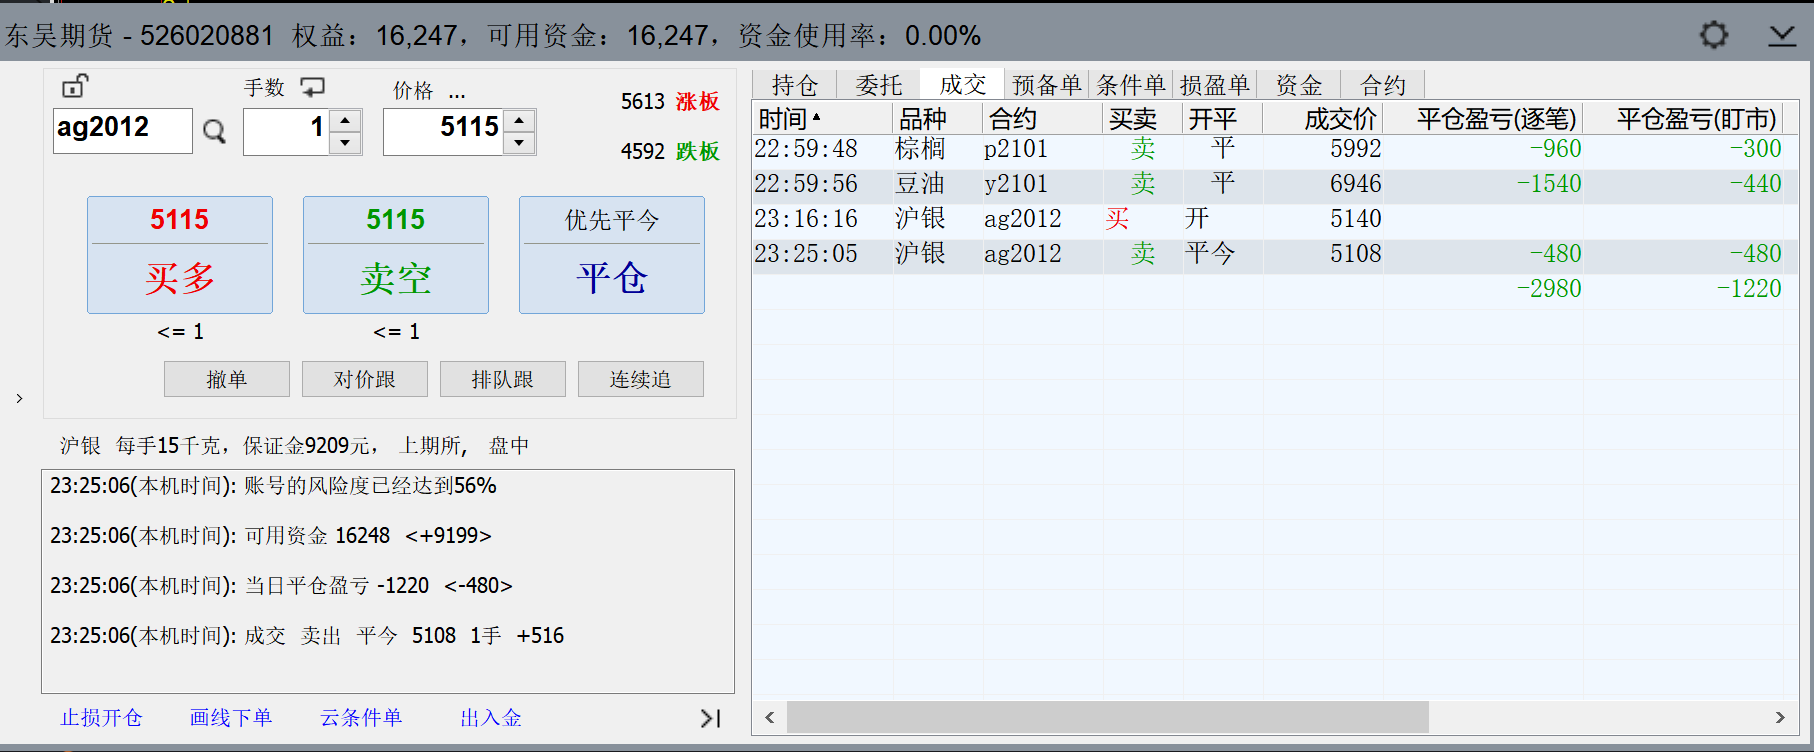Sort by the 合约 column header
This screenshot has width=1814, height=752.
point(1043,119)
